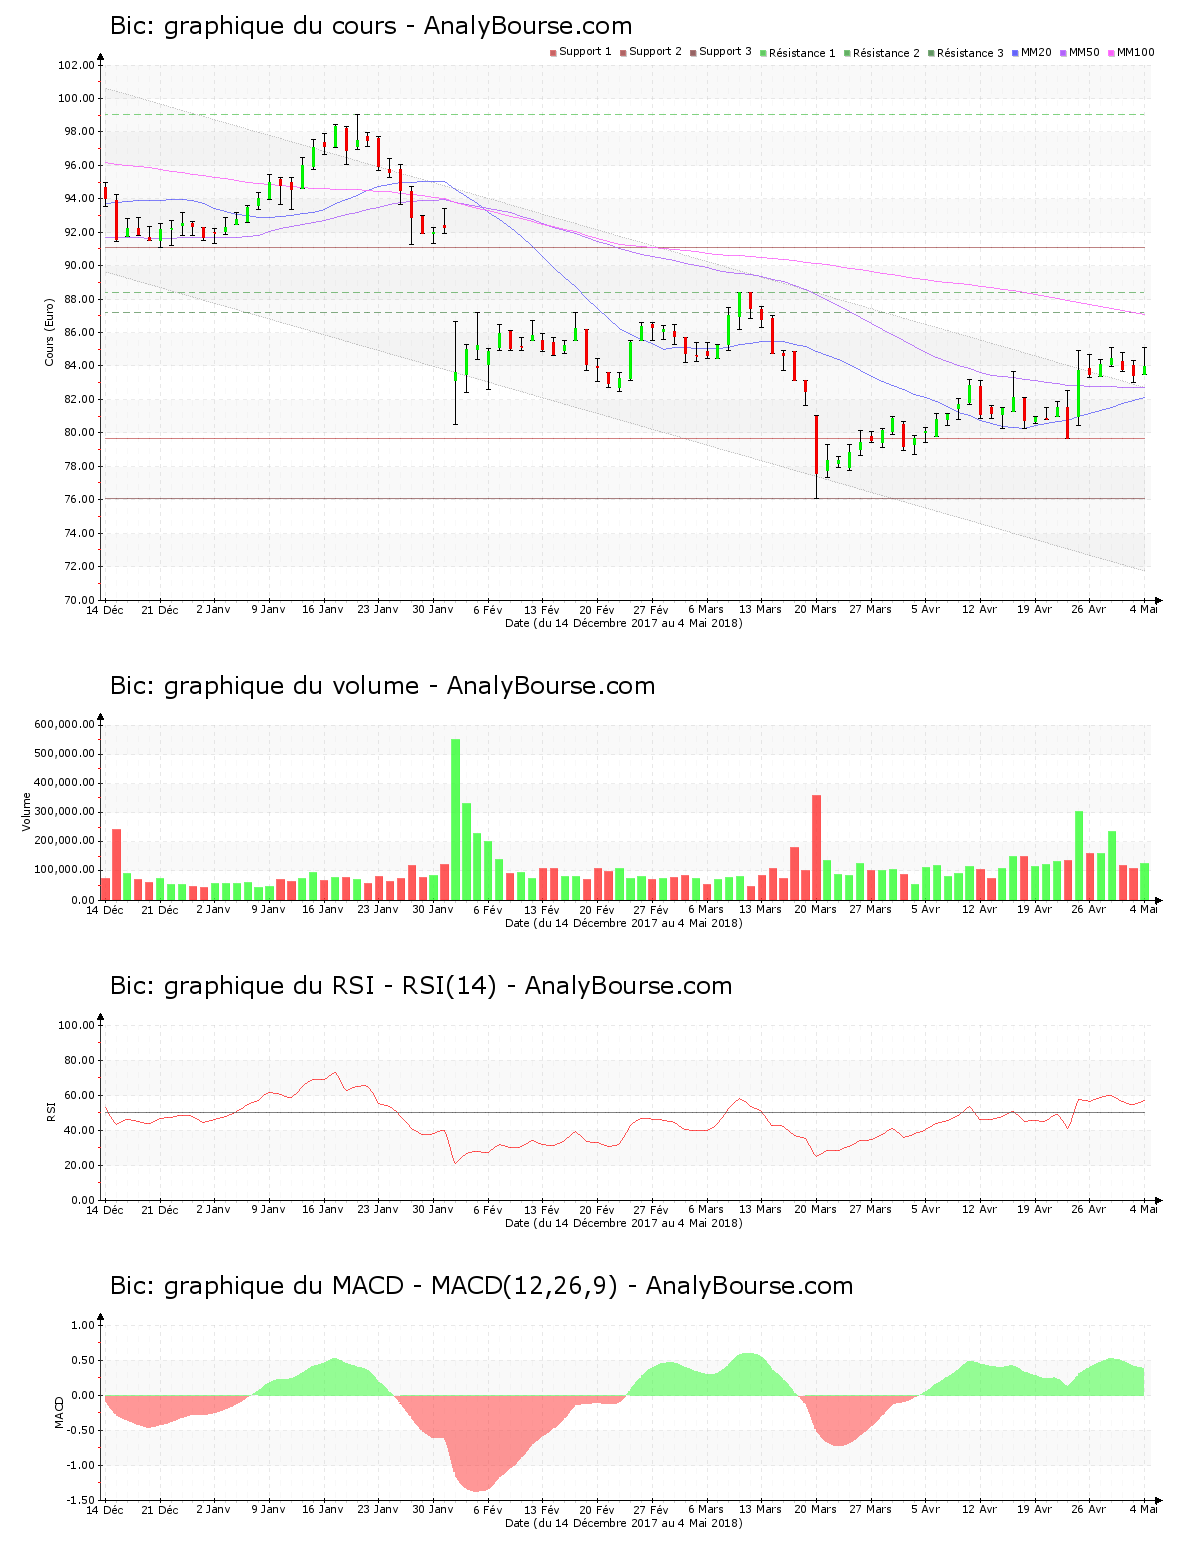Screen dimensions: 1200x1550
Task: Click '26 Avr' under the volume chart
Action: pyautogui.click(x=1089, y=909)
